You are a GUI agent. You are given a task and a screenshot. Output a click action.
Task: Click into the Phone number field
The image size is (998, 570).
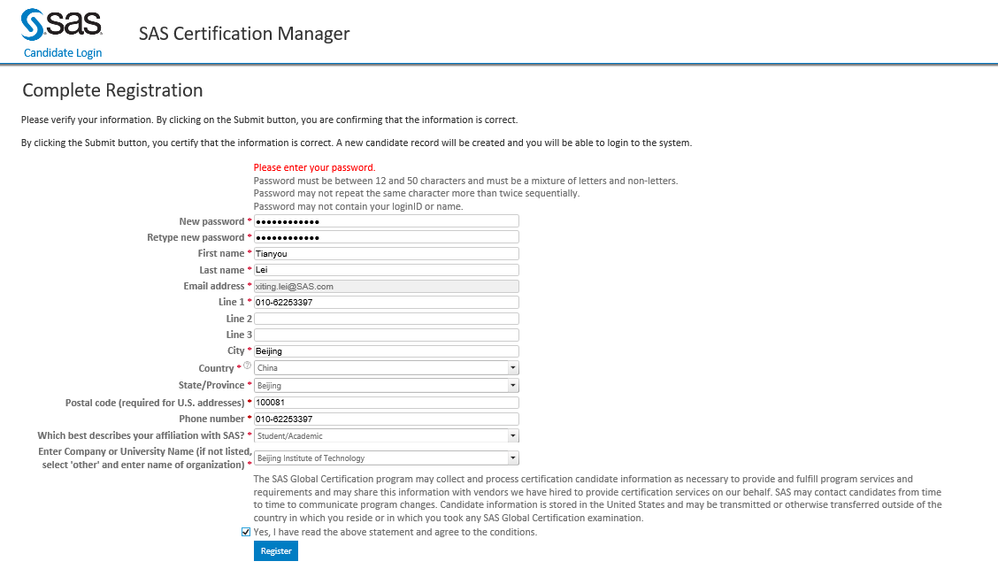(386, 419)
